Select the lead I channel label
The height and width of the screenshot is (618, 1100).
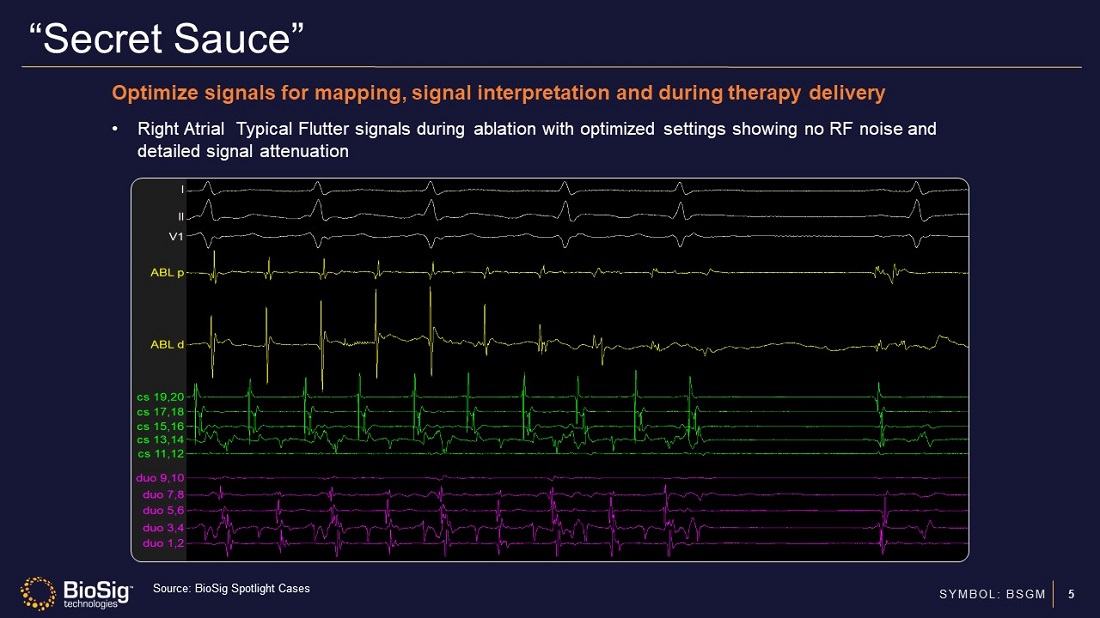tap(182, 189)
